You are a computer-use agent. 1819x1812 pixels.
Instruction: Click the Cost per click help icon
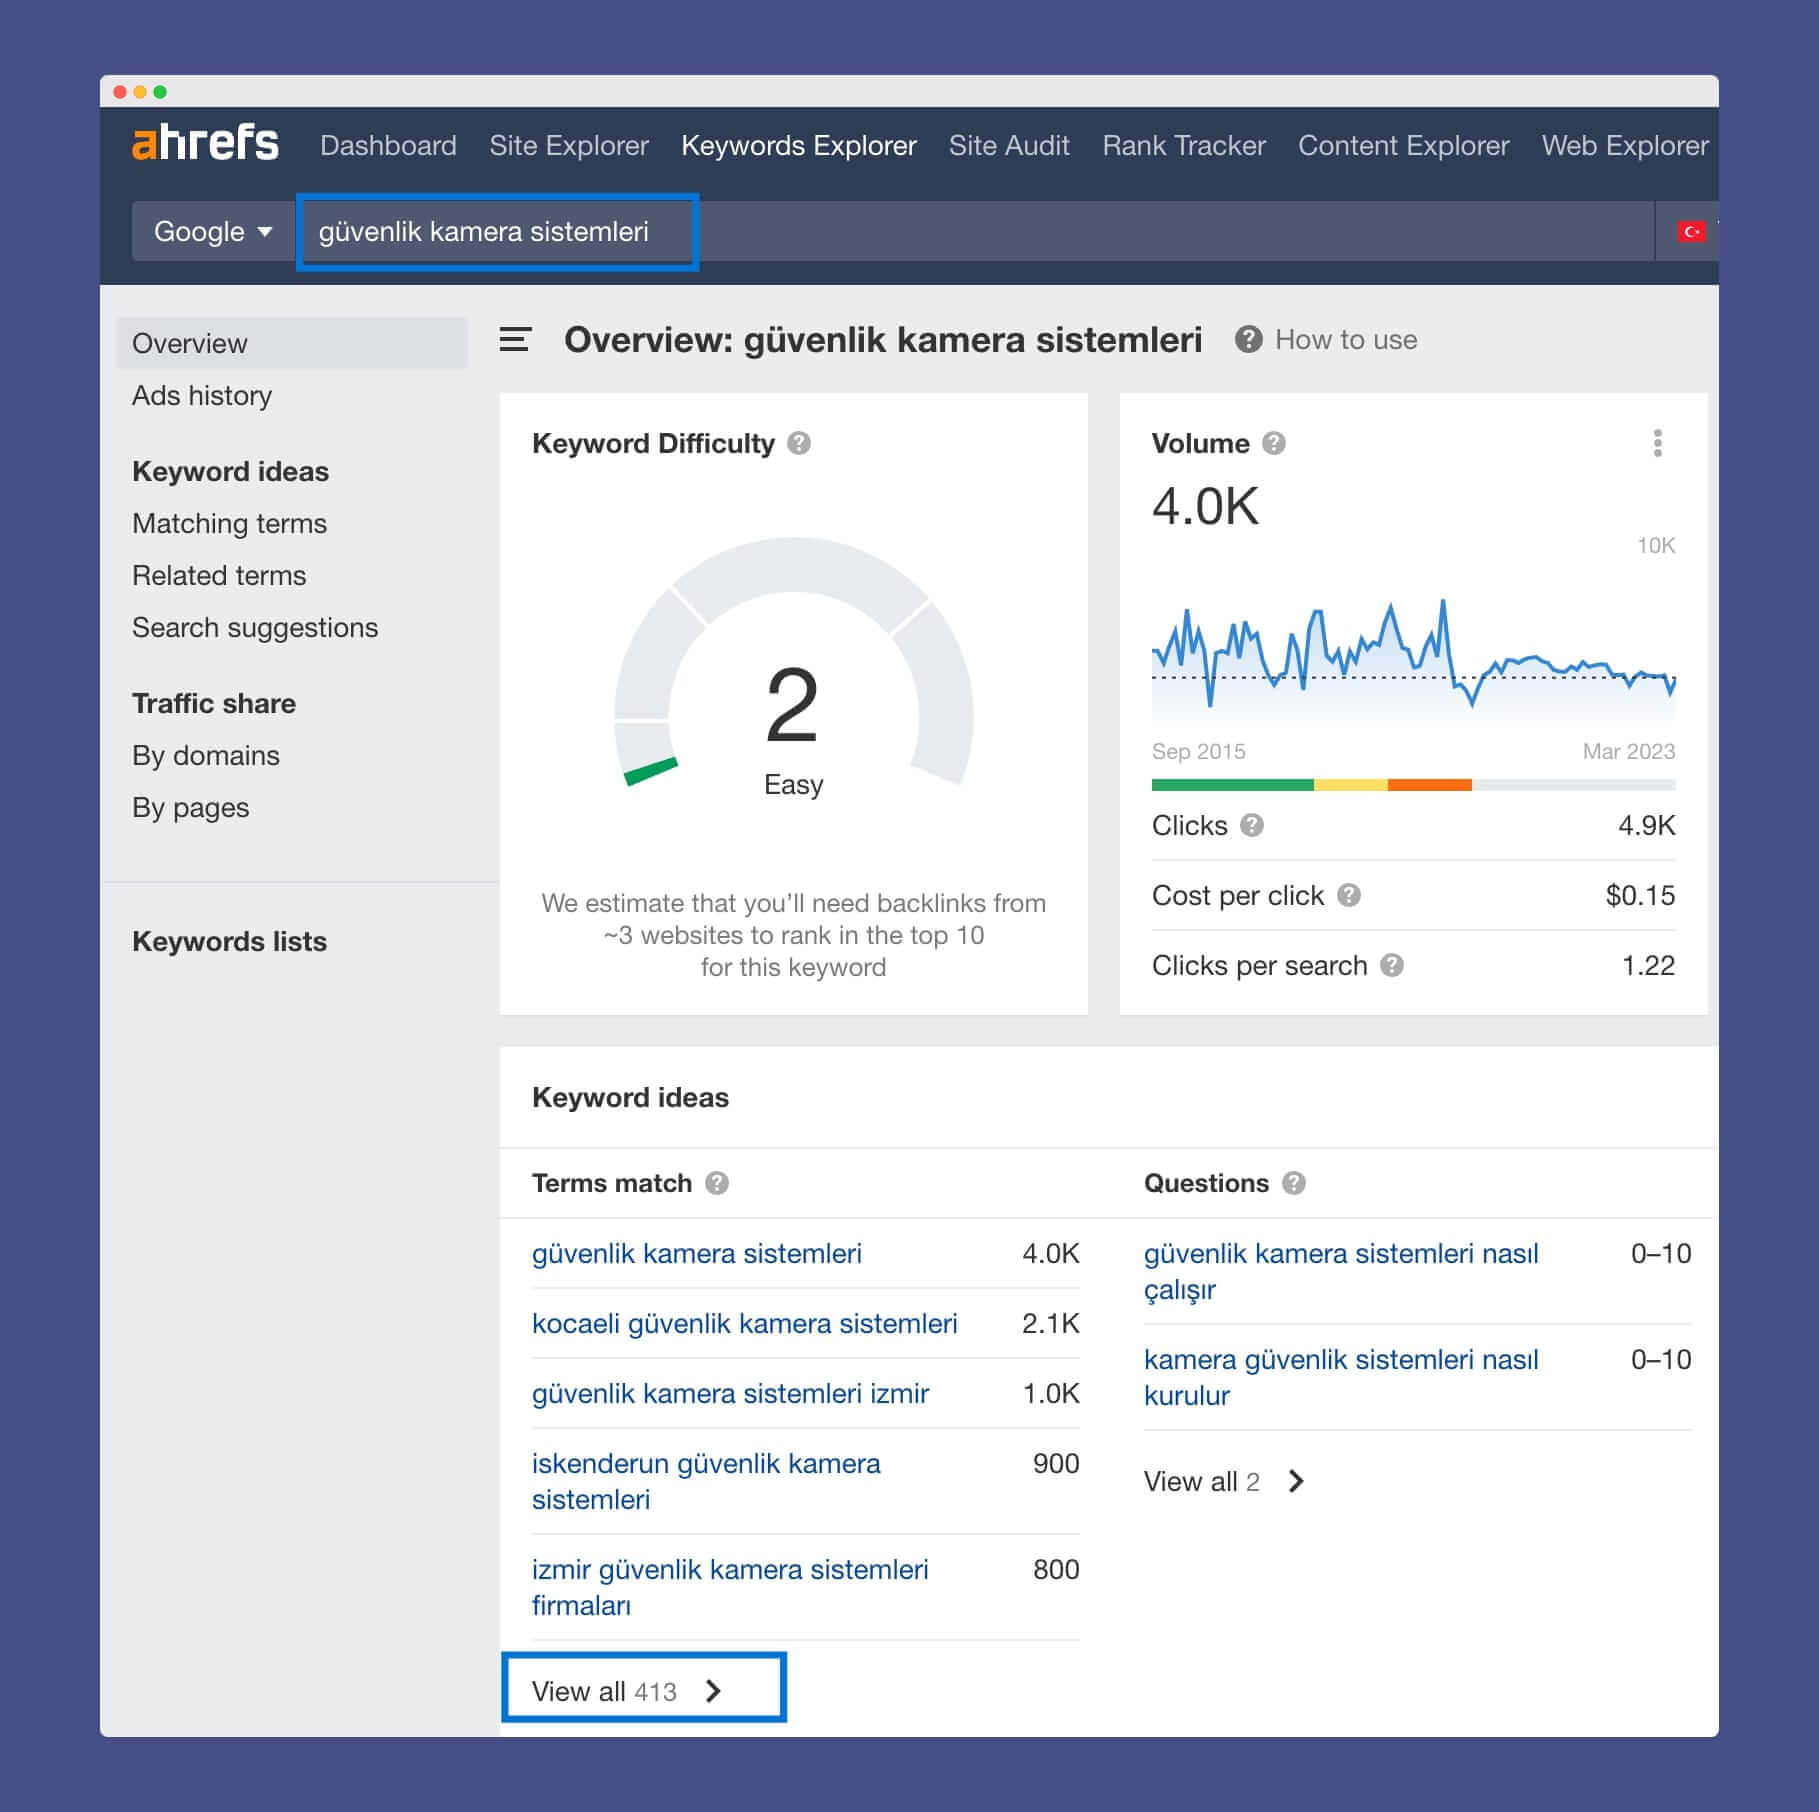[x=1349, y=895]
